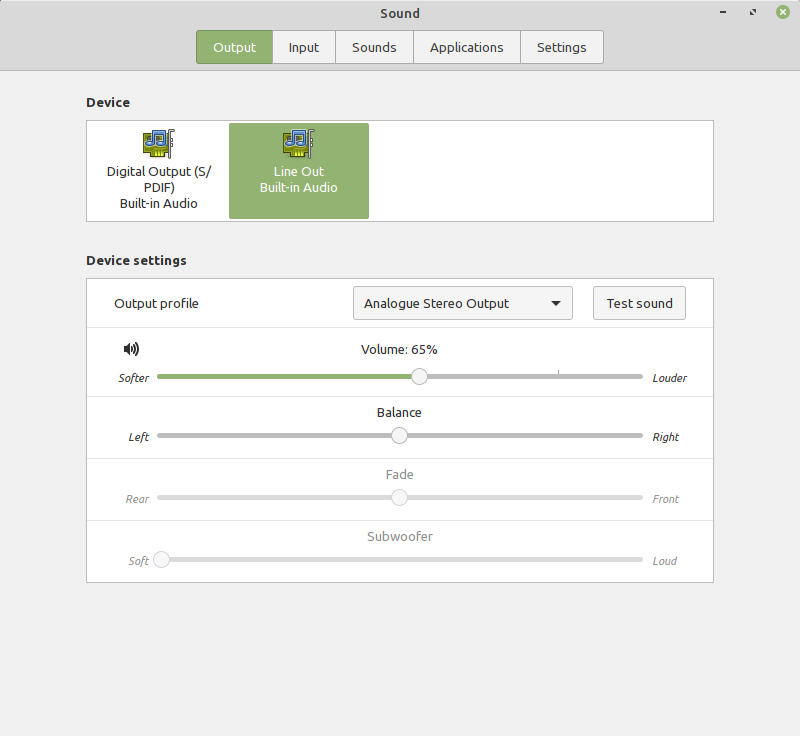Screen dimensions: 800x736
Task: Switch to the Settings tab
Action: coord(562,47)
